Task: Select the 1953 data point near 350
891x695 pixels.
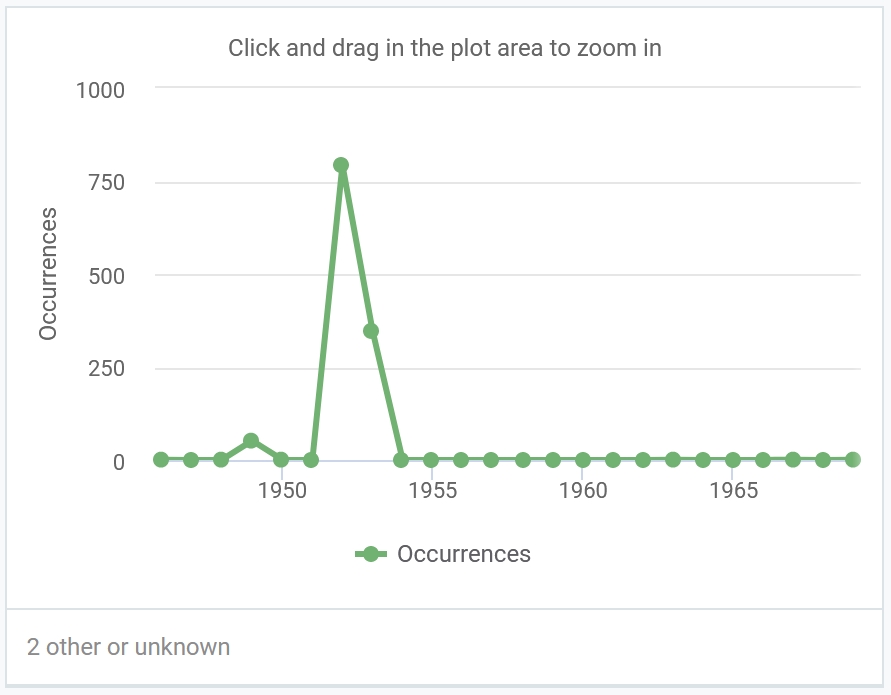Action: click(371, 331)
